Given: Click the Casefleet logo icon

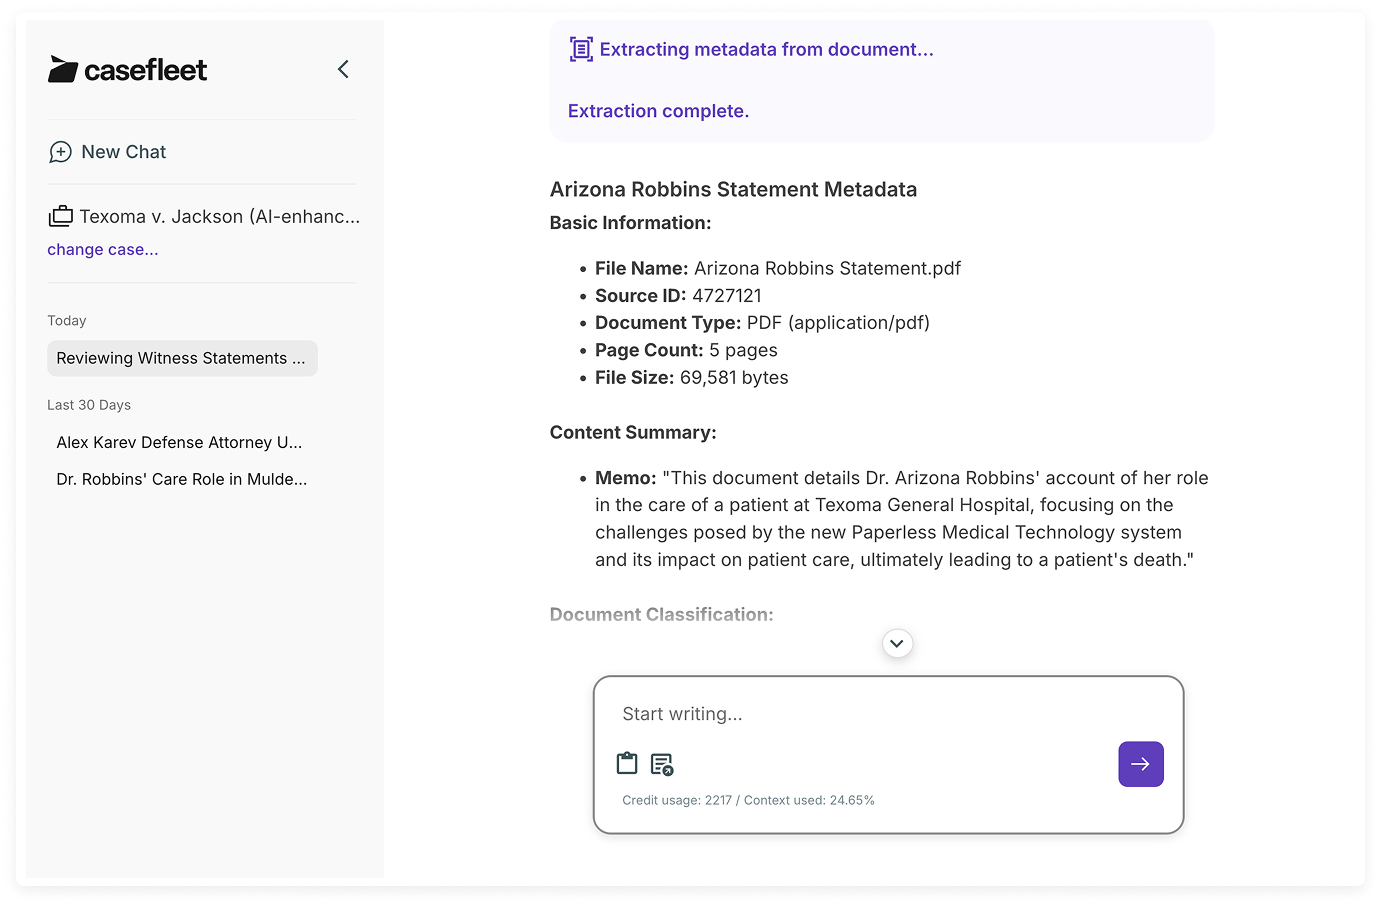Looking at the screenshot, I should 66,68.
